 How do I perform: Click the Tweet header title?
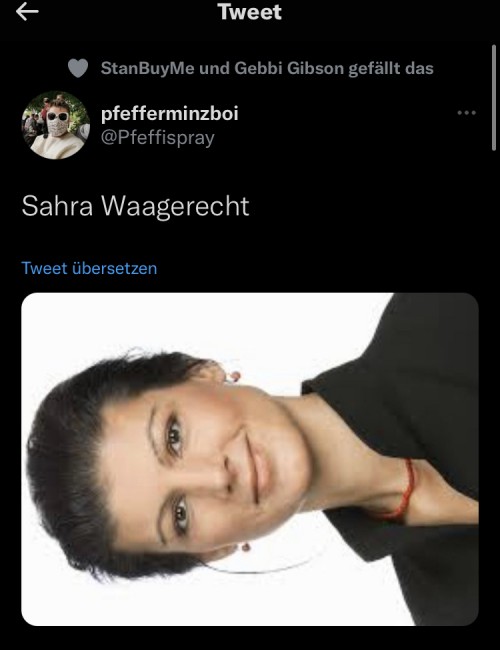[x=250, y=12]
